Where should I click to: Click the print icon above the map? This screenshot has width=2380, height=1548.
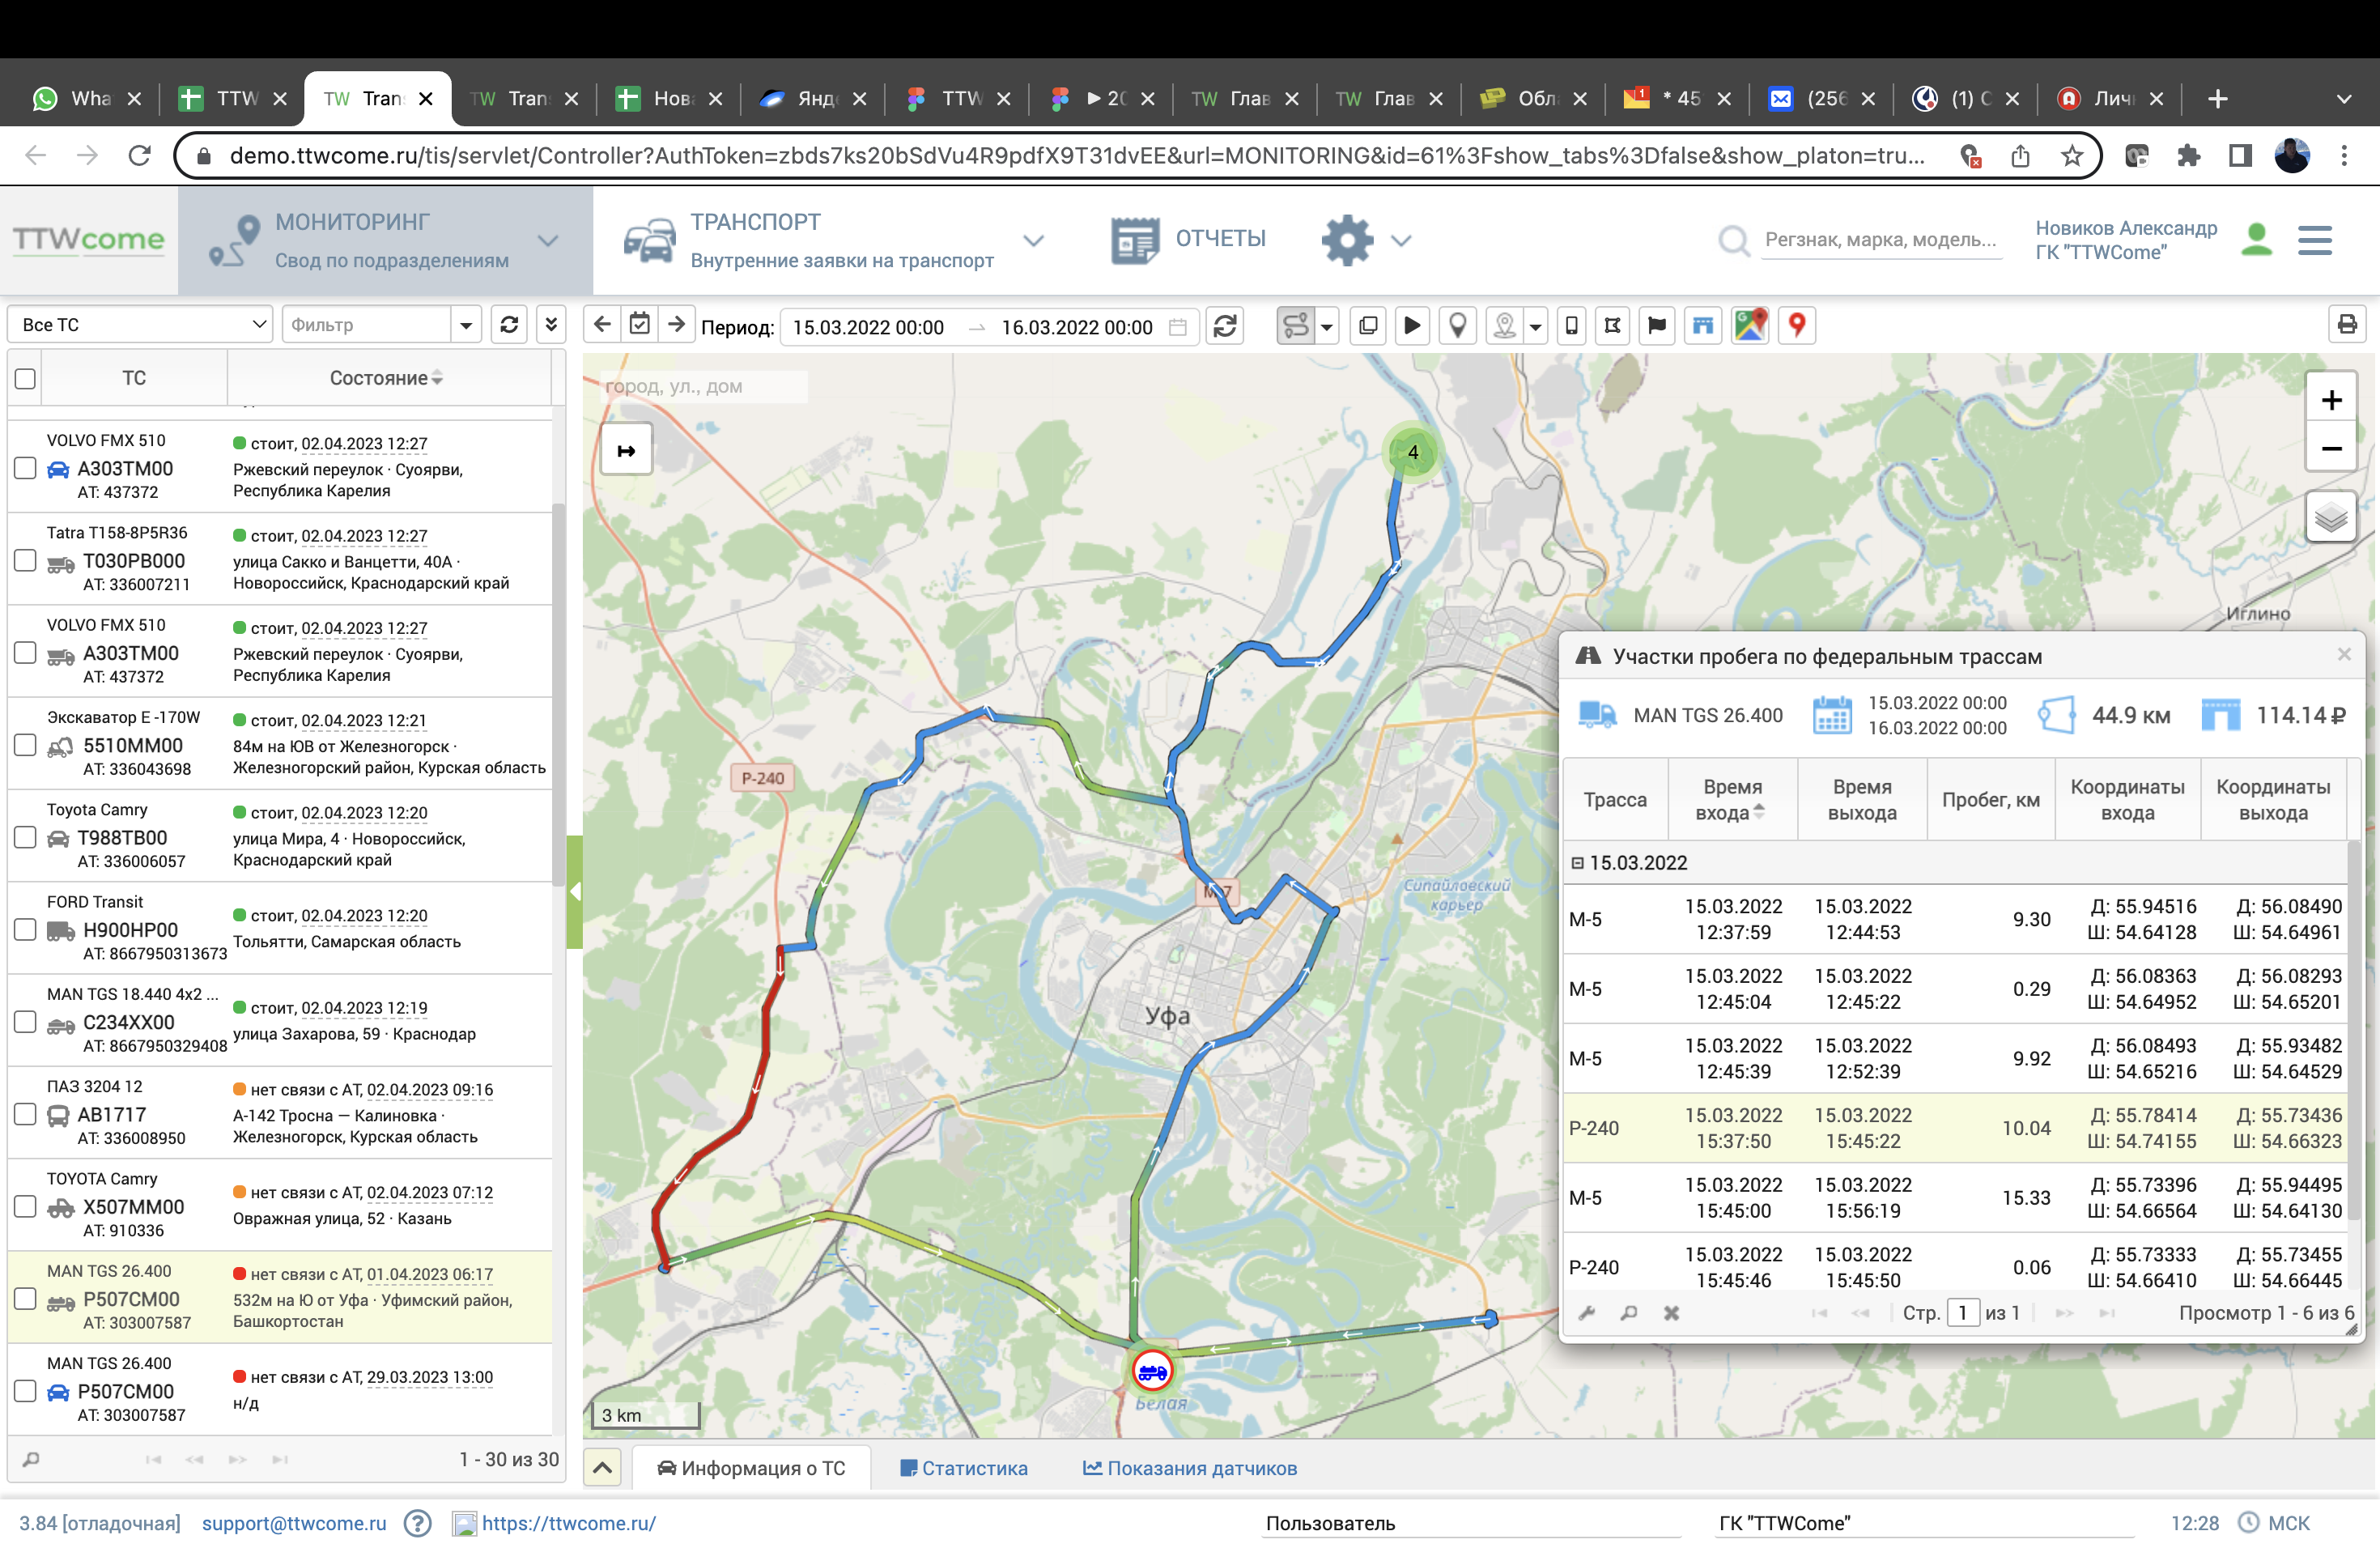(x=2347, y=325)
